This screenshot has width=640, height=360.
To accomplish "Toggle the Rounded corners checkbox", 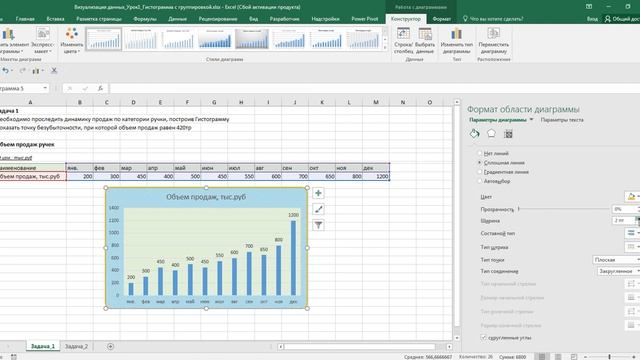I will (484, 338).
